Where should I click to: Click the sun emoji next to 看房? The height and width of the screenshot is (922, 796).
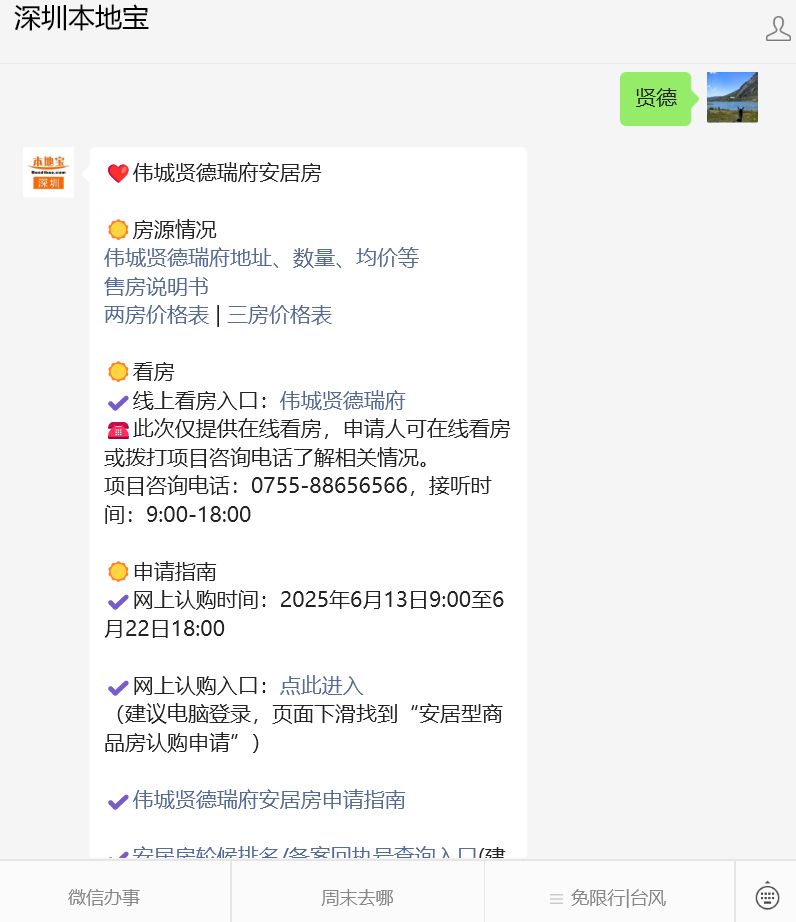point(118,372)
